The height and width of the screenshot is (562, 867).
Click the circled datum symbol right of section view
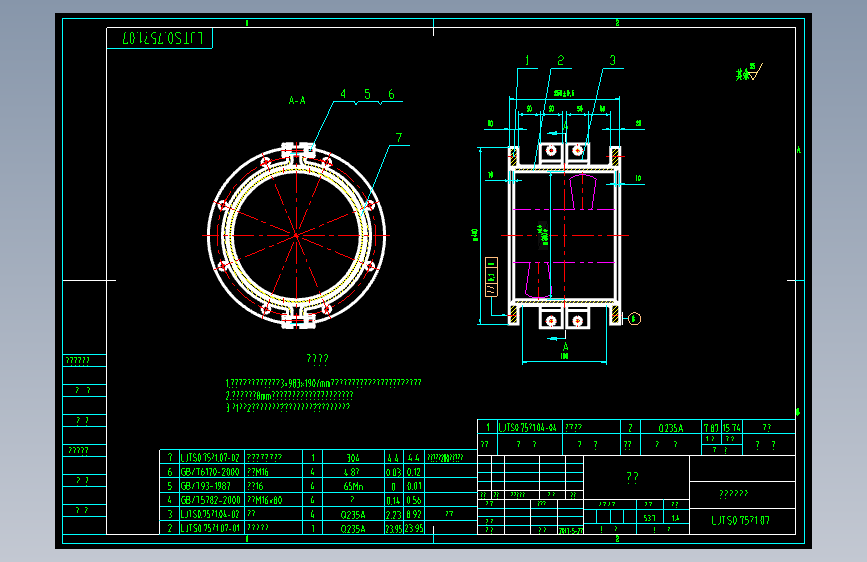point(634,319)
